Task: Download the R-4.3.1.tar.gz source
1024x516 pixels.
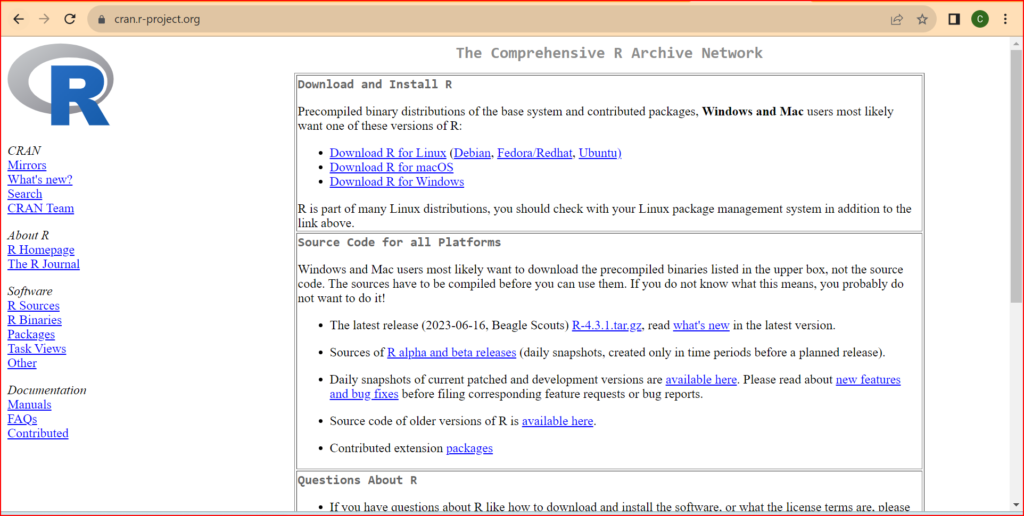Action: [607, 325]
